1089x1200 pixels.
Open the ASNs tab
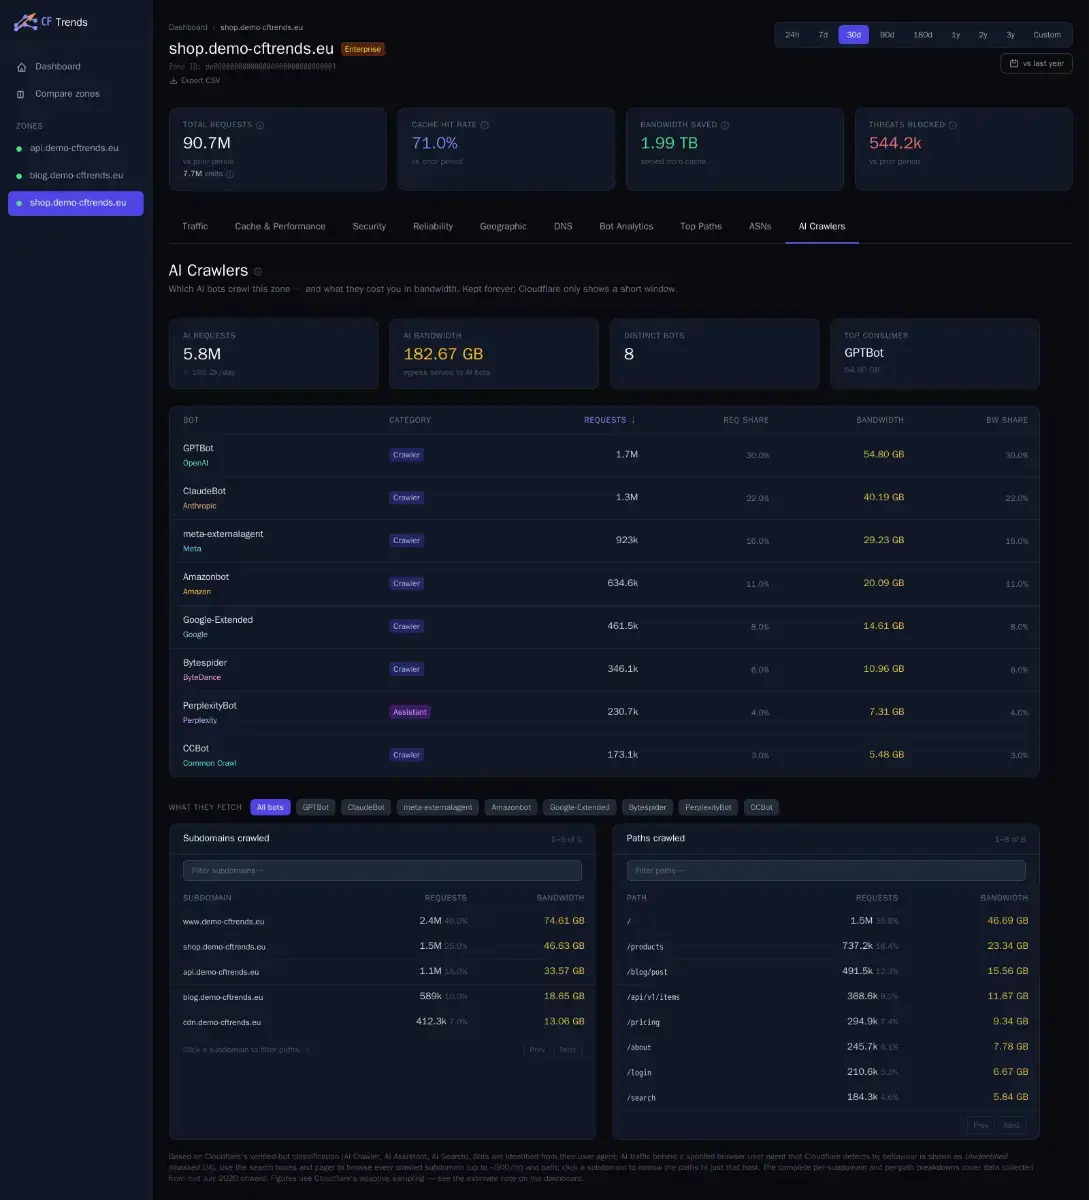[760, 226]
